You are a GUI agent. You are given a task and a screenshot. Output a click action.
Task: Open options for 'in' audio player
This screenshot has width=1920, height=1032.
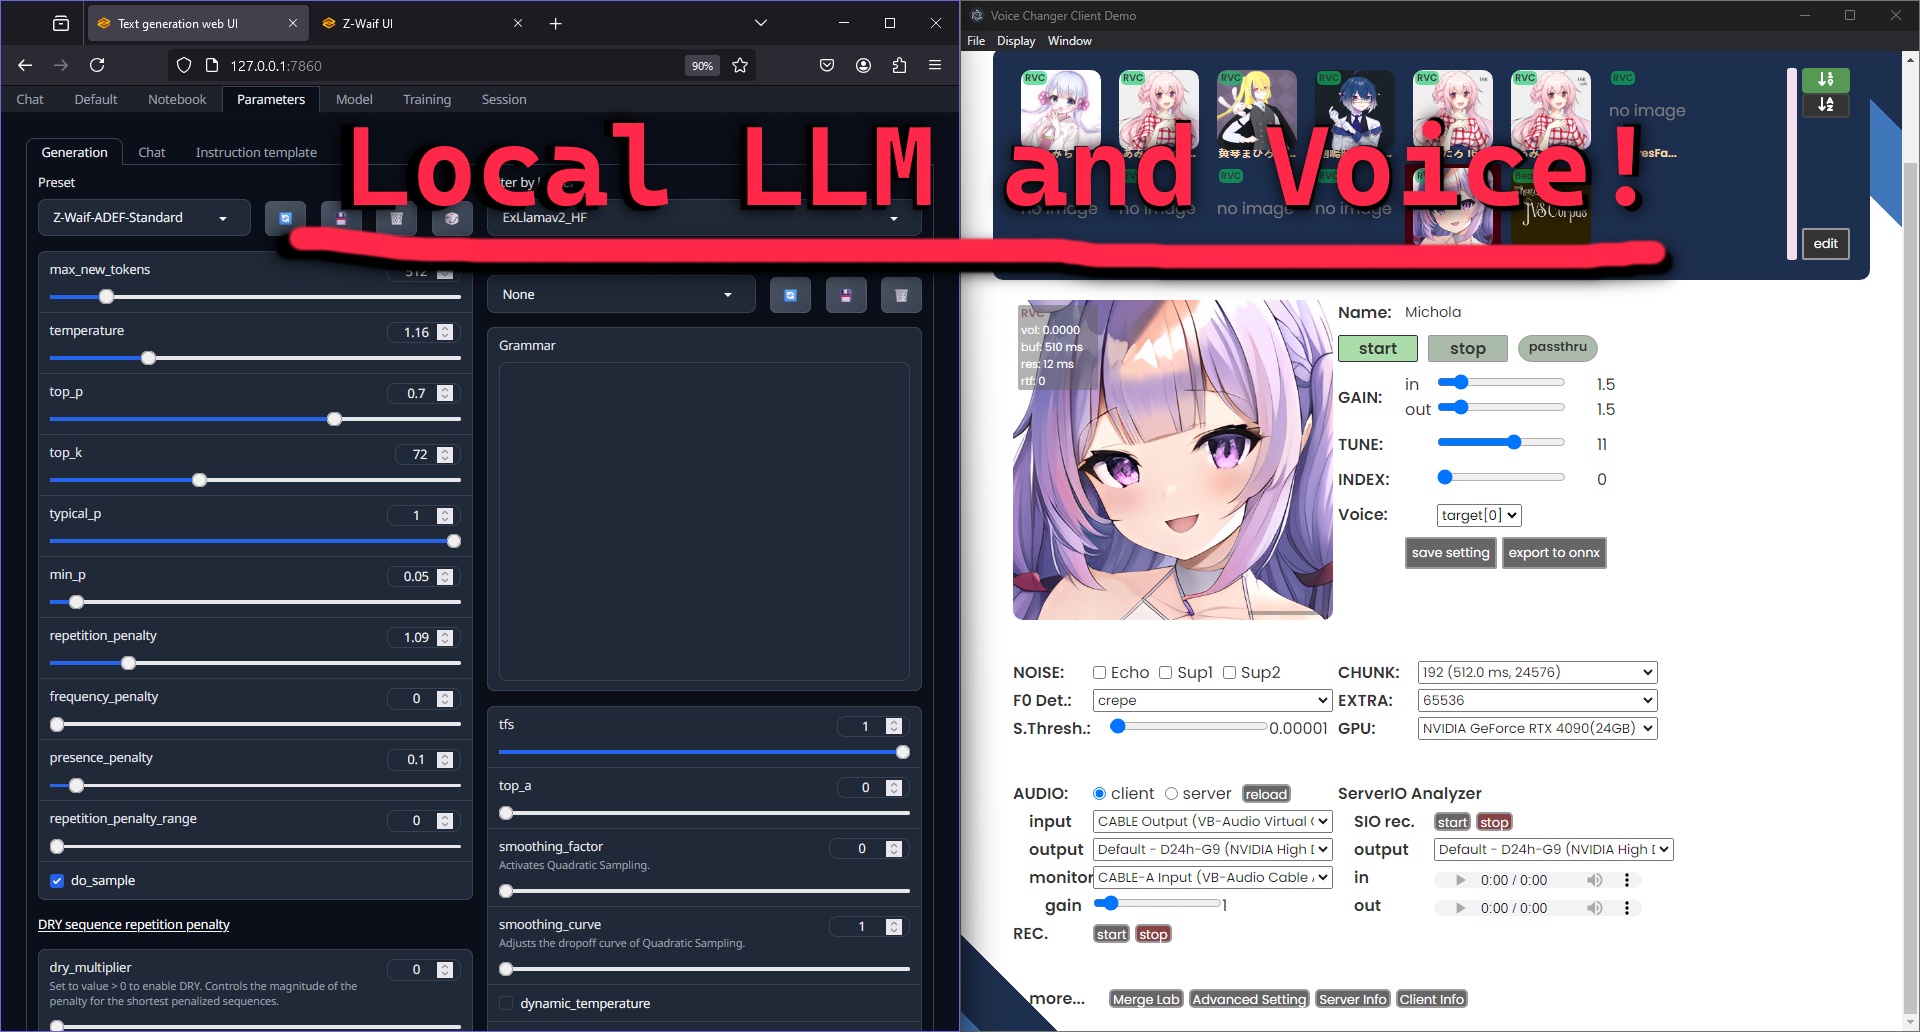pos(1627,880)
